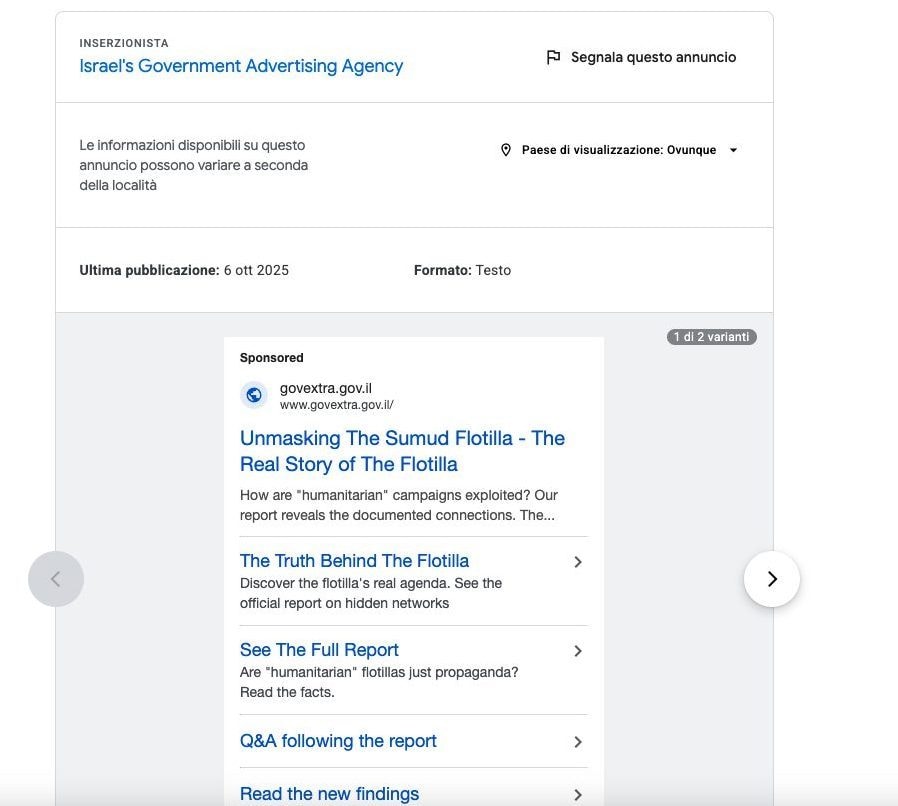Open the advertiser Israel's Government Advertising Agency
The image size is (898, 806).
[x=241, y=66]
